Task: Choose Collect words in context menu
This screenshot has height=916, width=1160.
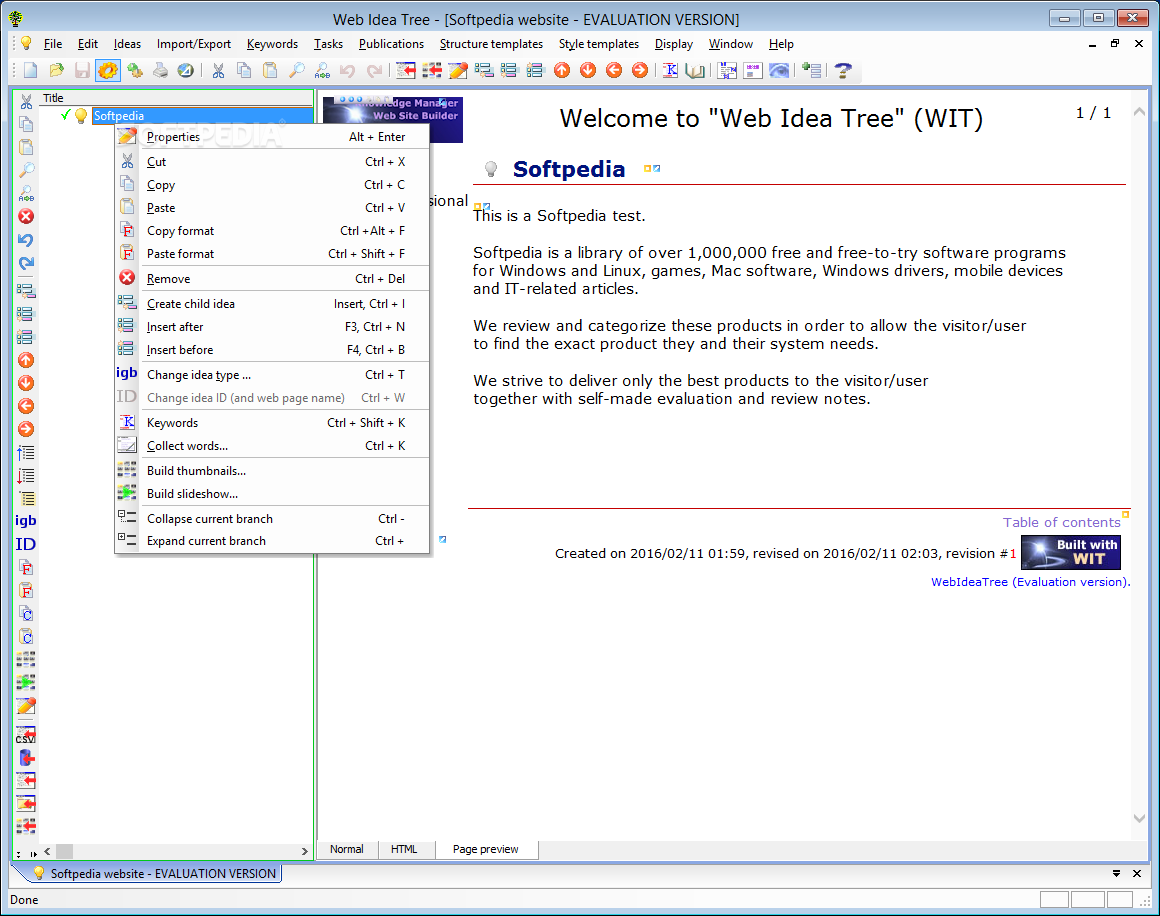Action: [272, 446]
